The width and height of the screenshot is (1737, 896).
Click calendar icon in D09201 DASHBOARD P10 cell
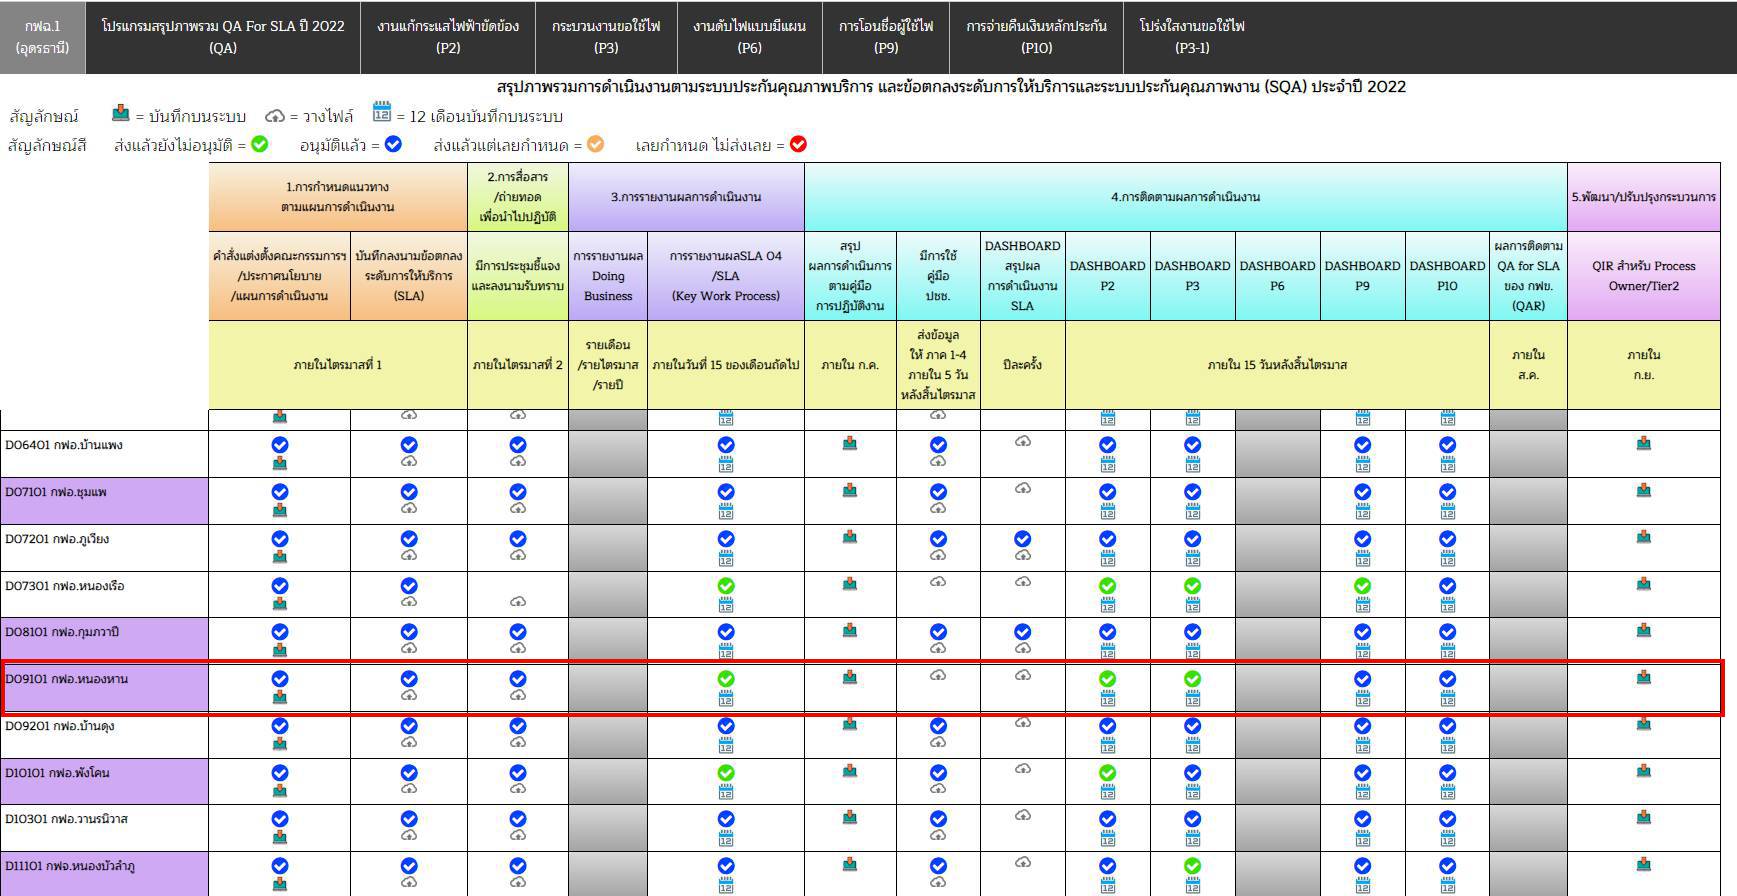(1447, 745)
